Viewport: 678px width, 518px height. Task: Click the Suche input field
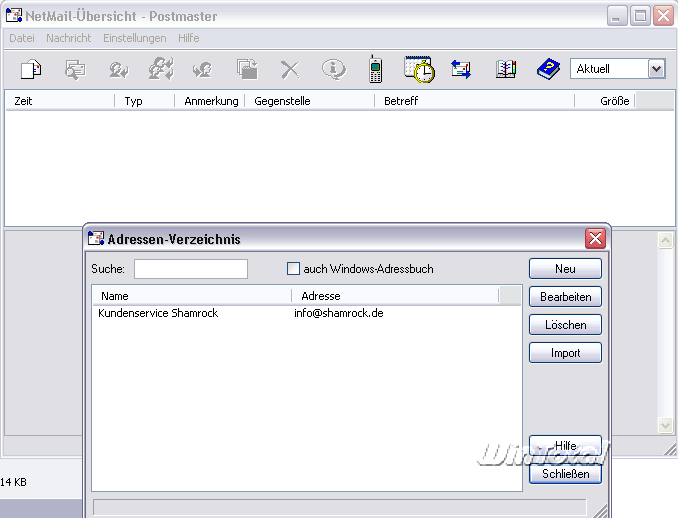[191, 269]
